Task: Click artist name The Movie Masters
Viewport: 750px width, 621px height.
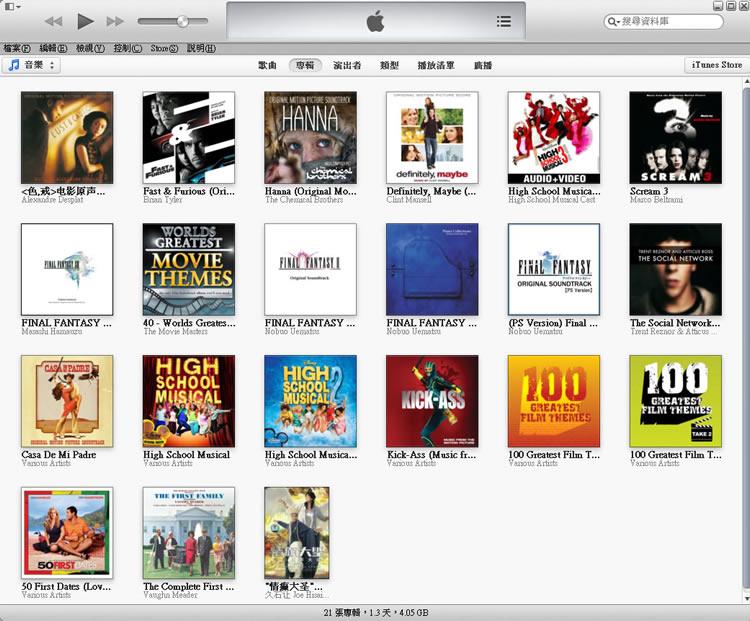Action: [176, 331]
